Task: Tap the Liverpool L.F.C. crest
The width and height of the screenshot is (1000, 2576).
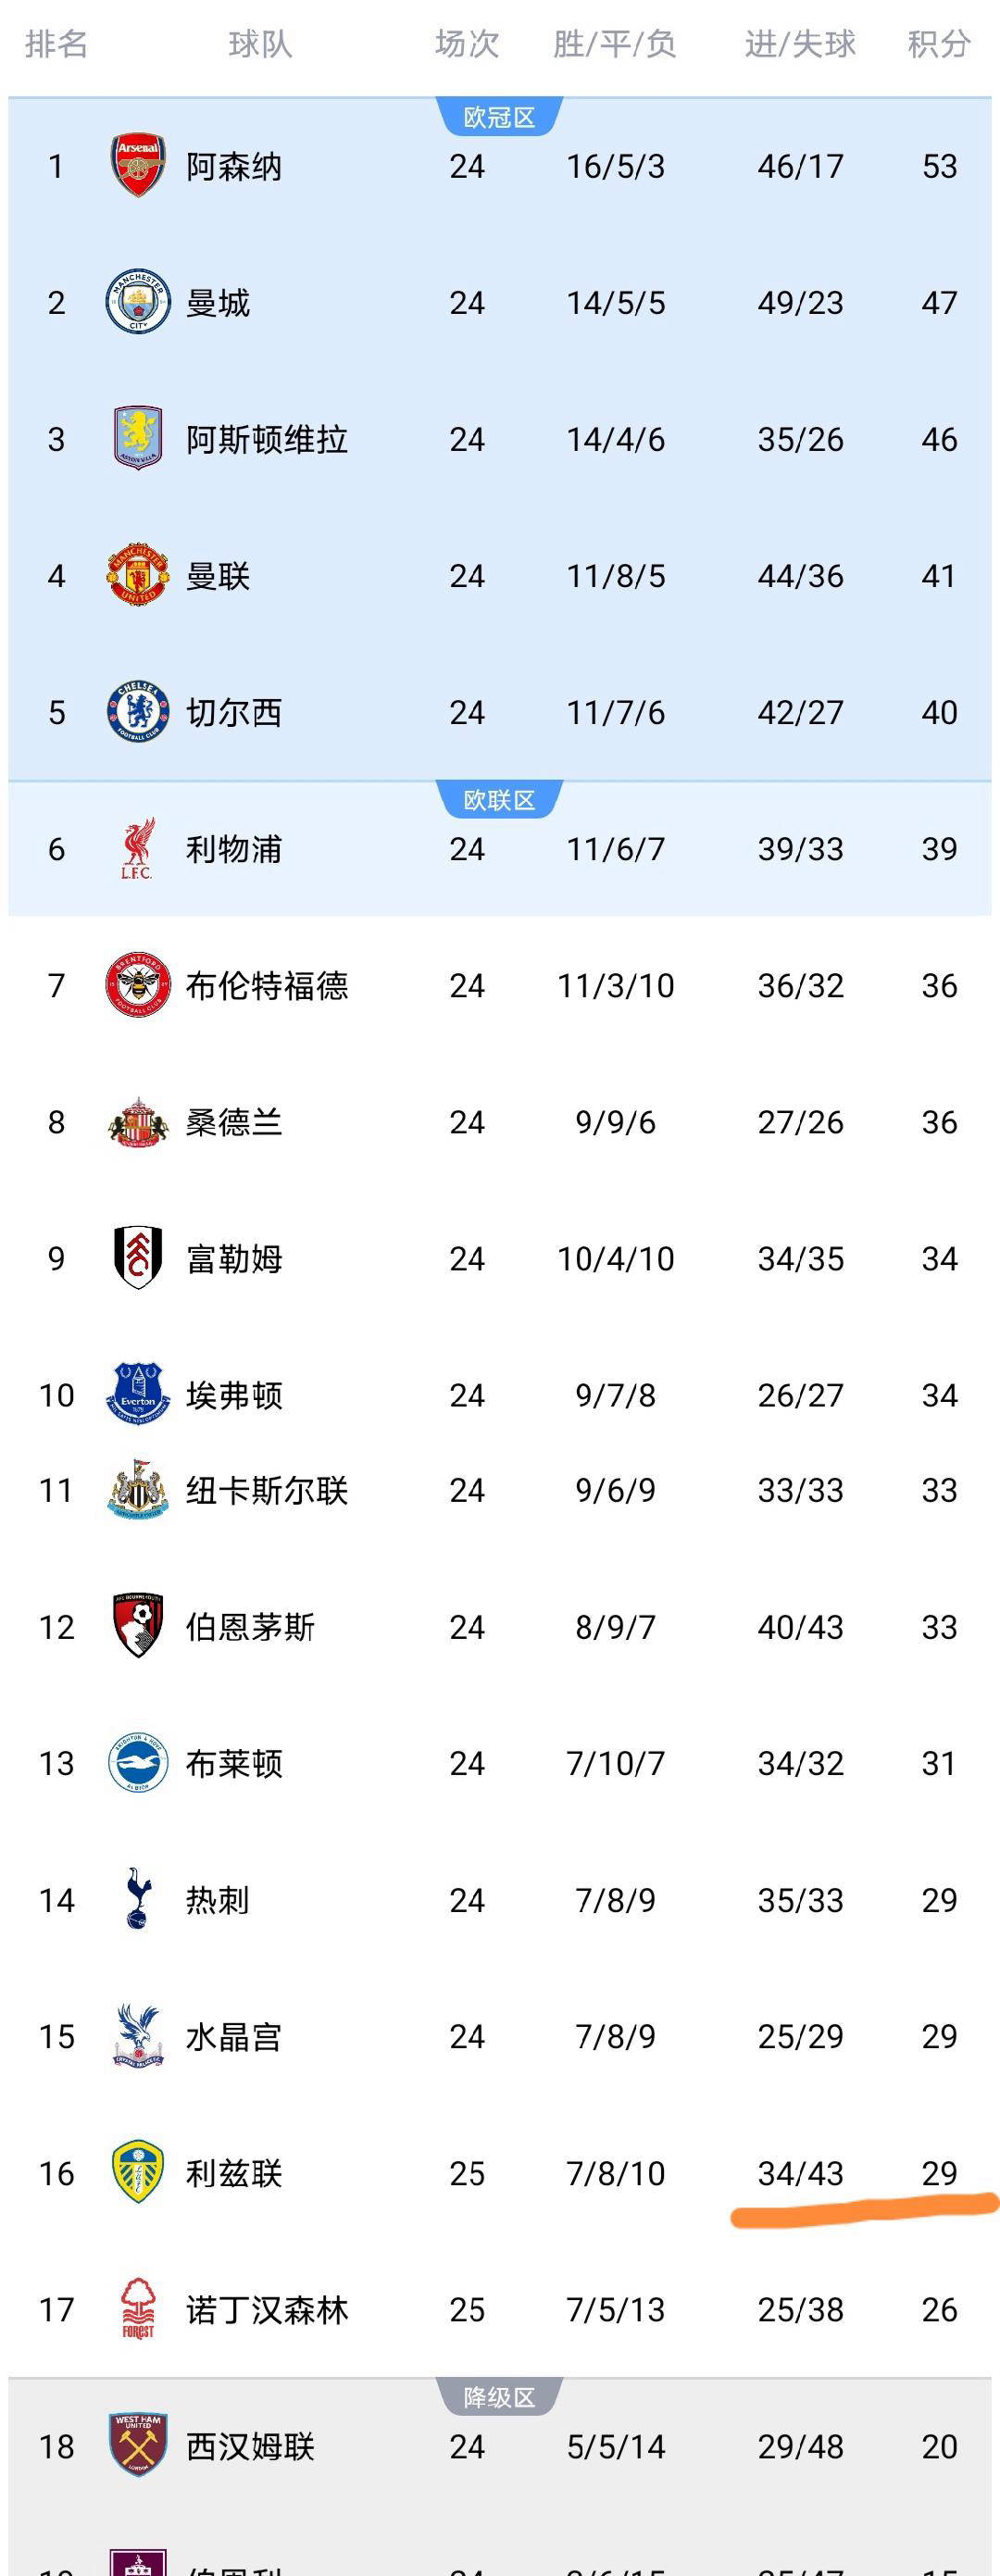Action: click(137, 849)
